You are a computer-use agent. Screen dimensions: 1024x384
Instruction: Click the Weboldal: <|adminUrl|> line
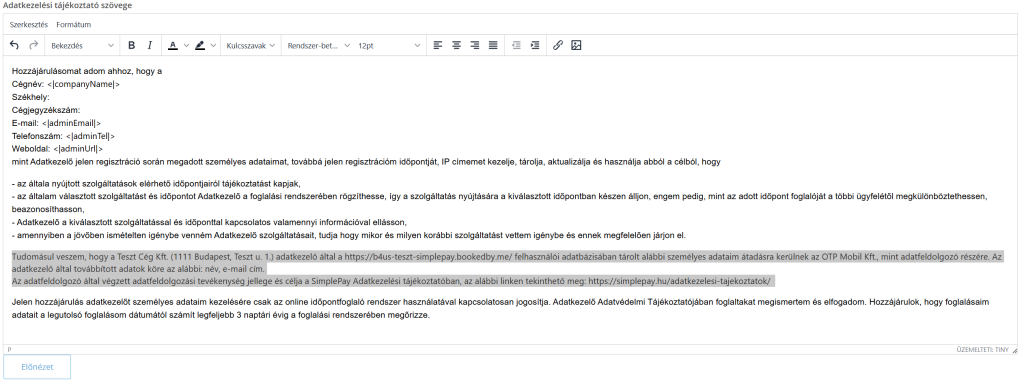[x=57, y=150]
